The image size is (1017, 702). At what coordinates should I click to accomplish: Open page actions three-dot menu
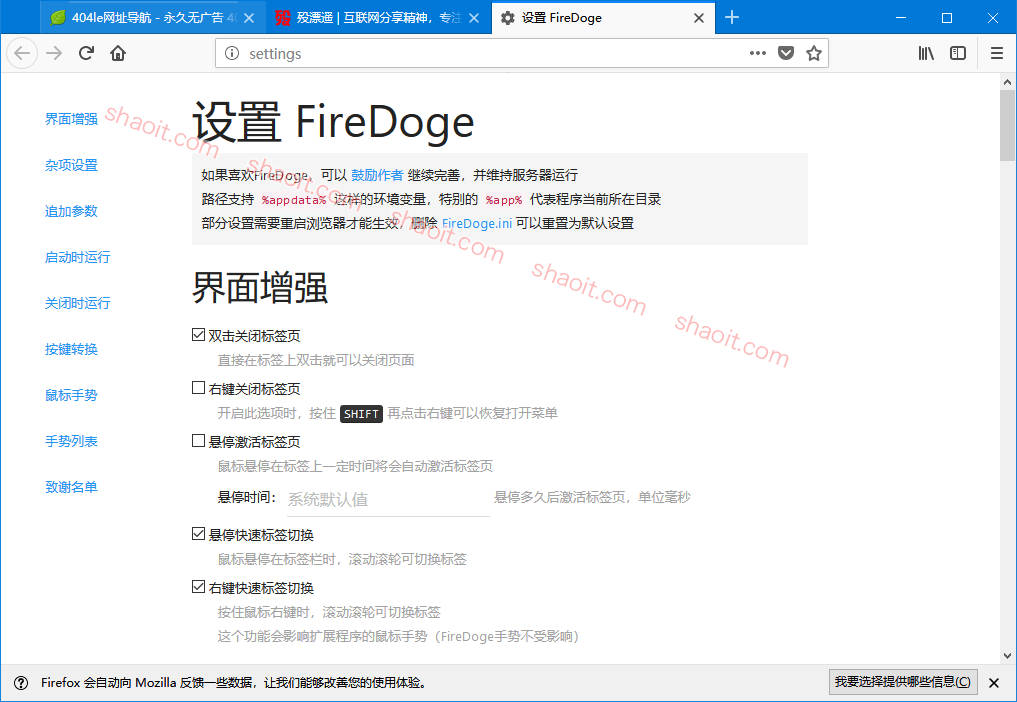pos(758,53)
